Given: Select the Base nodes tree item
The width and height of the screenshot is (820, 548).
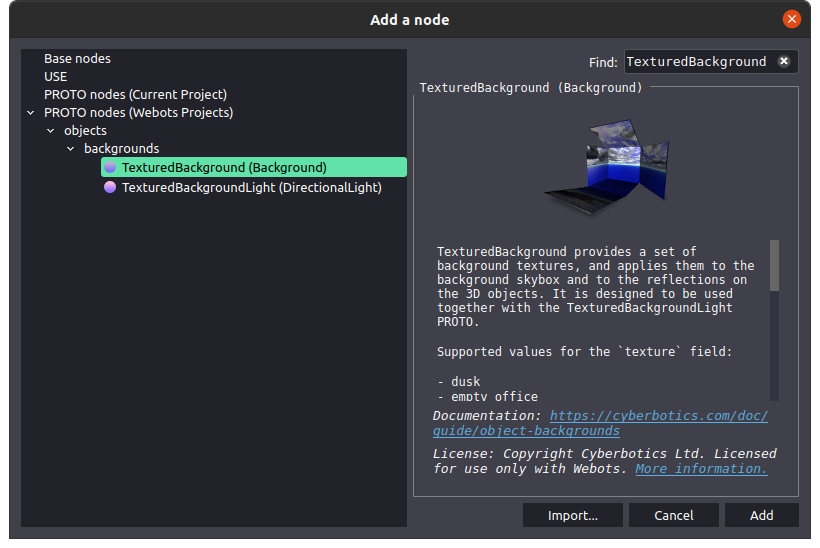Looking at the screenshot, I should pyautogui.click(x=77, y=59).
